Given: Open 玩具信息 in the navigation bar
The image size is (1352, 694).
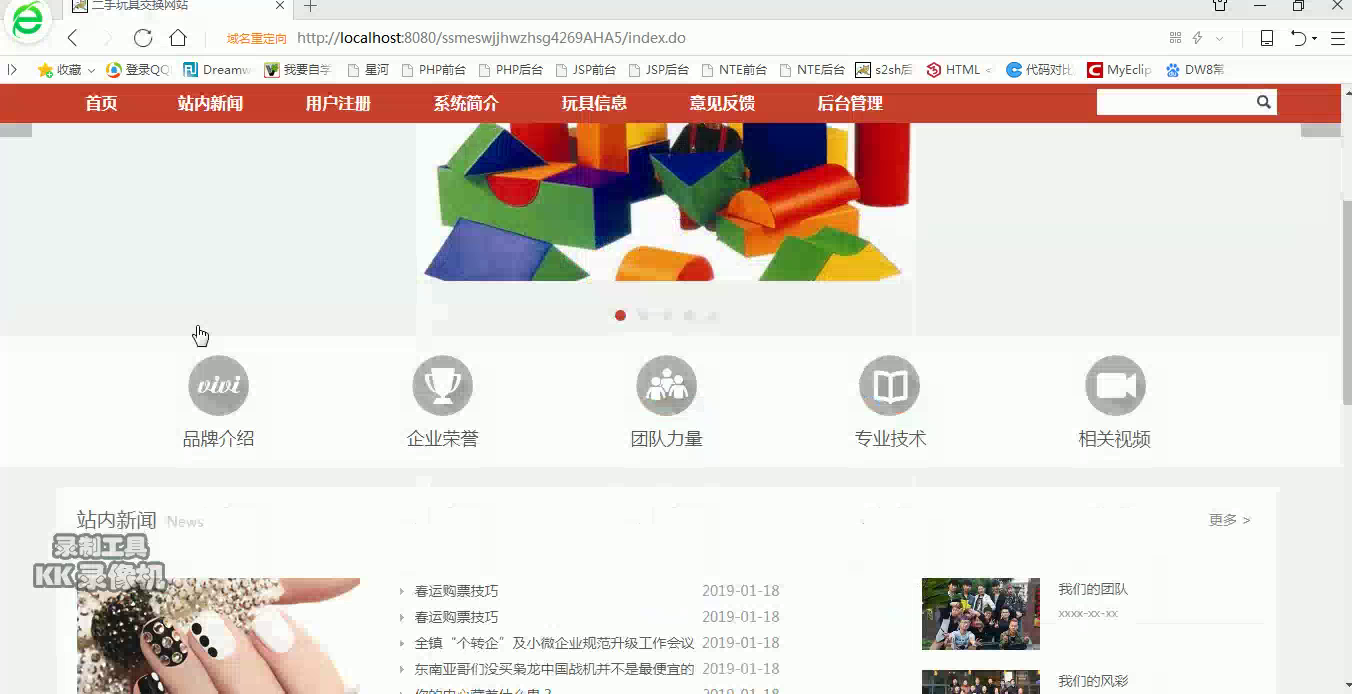Looking at the screenshot, I should (x=594, y=103).
